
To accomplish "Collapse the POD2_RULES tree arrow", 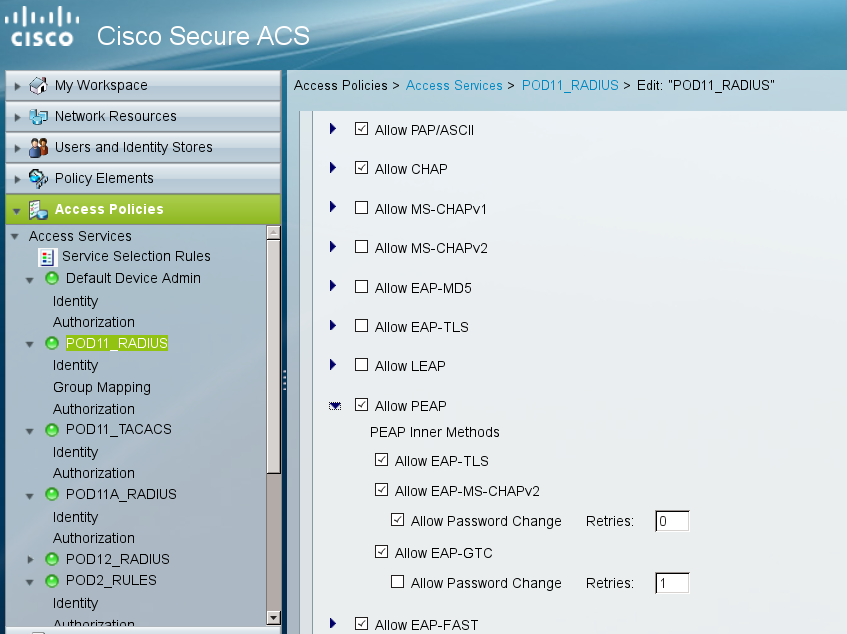I will tap(30, 582).
